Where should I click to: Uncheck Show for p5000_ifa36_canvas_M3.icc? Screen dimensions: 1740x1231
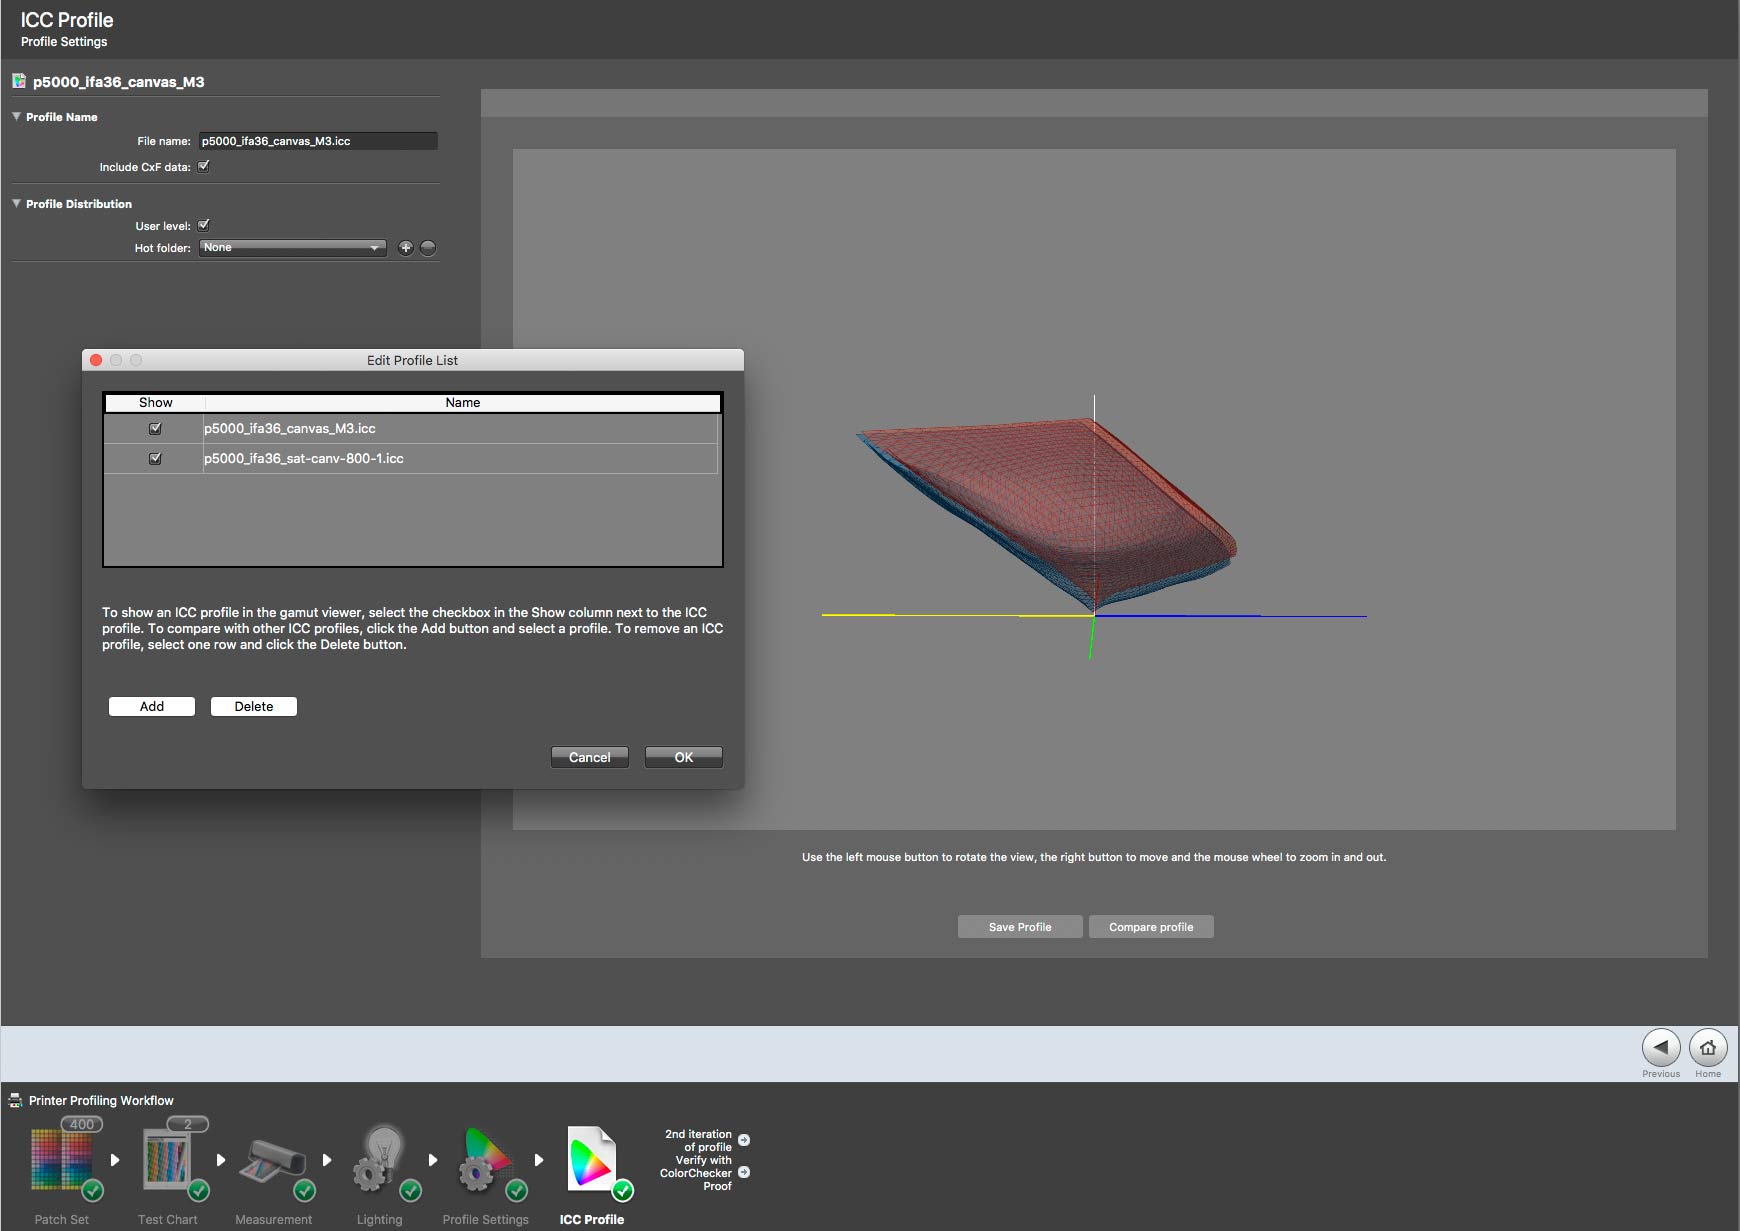155,428
